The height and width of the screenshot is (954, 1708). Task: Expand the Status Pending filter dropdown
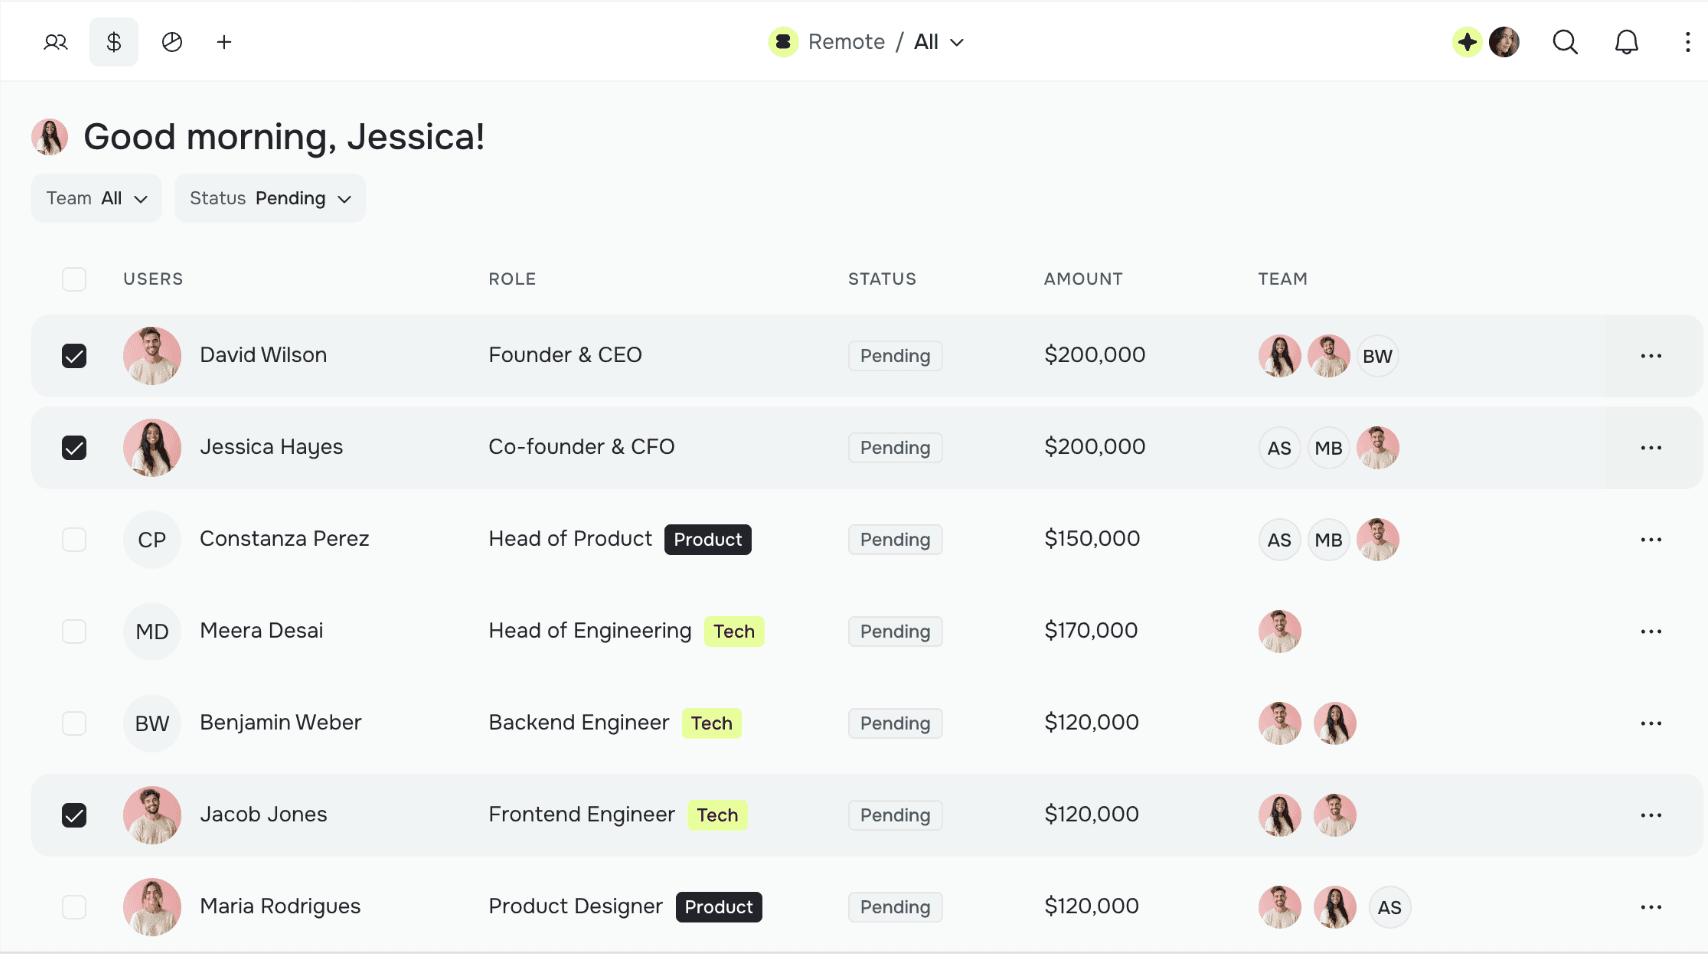coord(270,198)
